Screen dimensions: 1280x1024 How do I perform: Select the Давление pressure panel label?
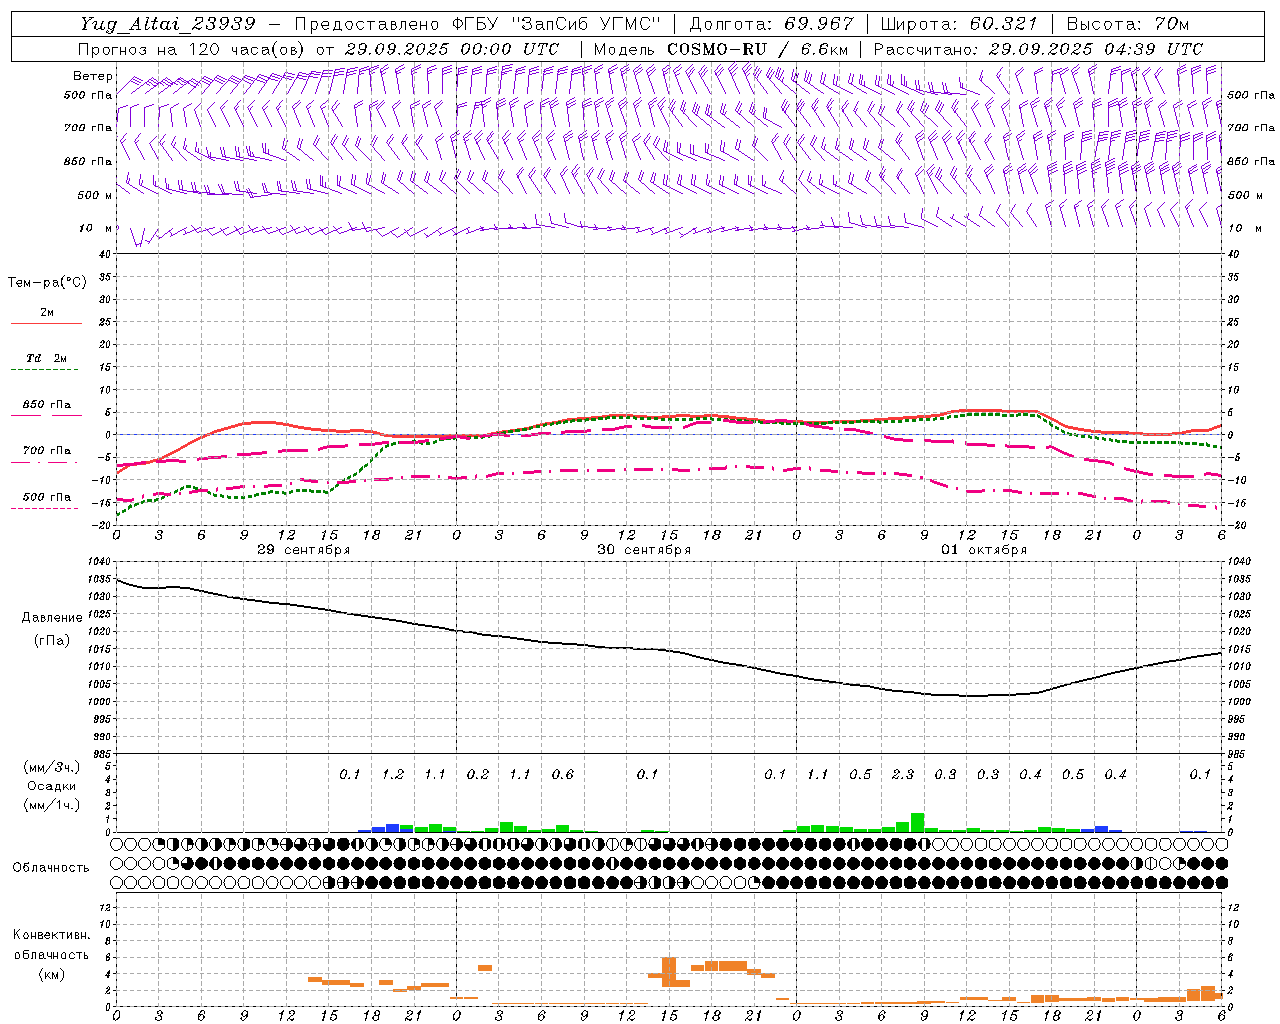point(52,618)
